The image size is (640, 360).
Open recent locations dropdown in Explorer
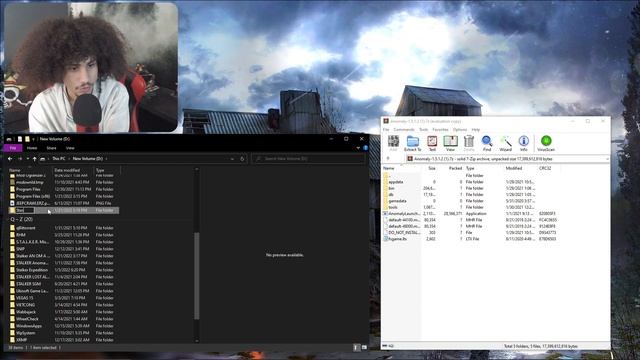27,159
